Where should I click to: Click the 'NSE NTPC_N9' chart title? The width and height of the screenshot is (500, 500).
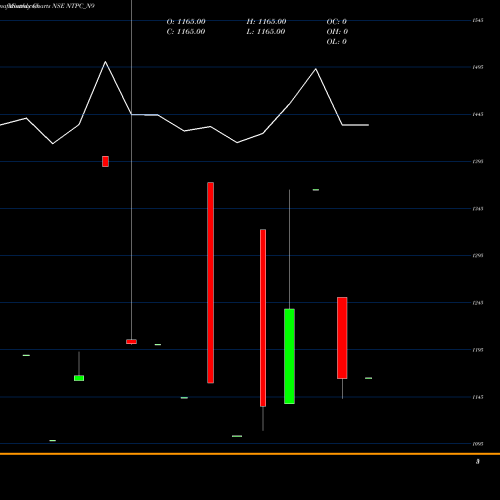73,6
